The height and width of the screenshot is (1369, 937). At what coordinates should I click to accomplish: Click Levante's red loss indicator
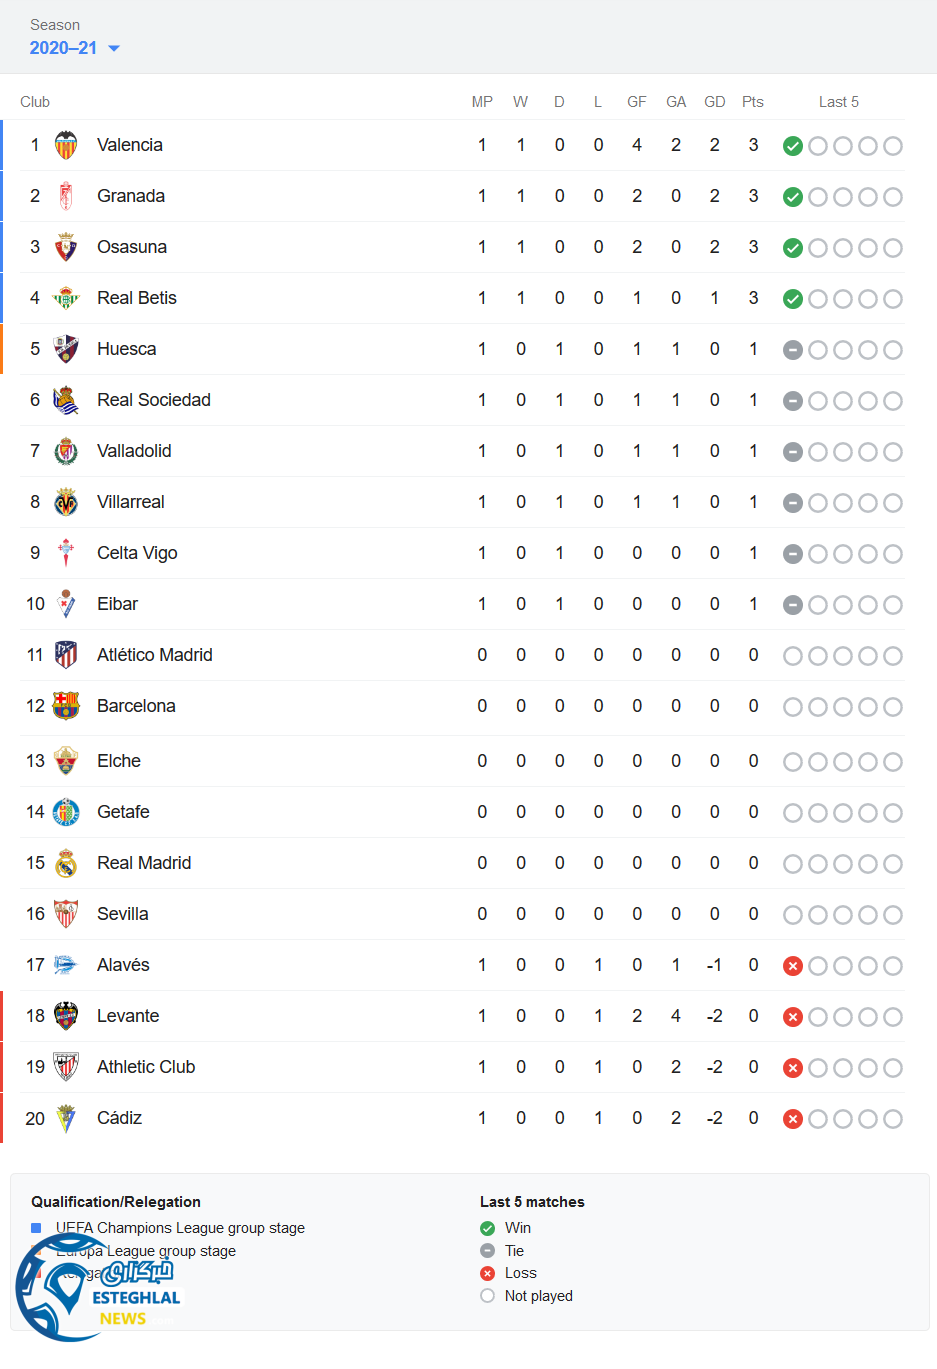pyautogui.click(x=793, y=1017)
